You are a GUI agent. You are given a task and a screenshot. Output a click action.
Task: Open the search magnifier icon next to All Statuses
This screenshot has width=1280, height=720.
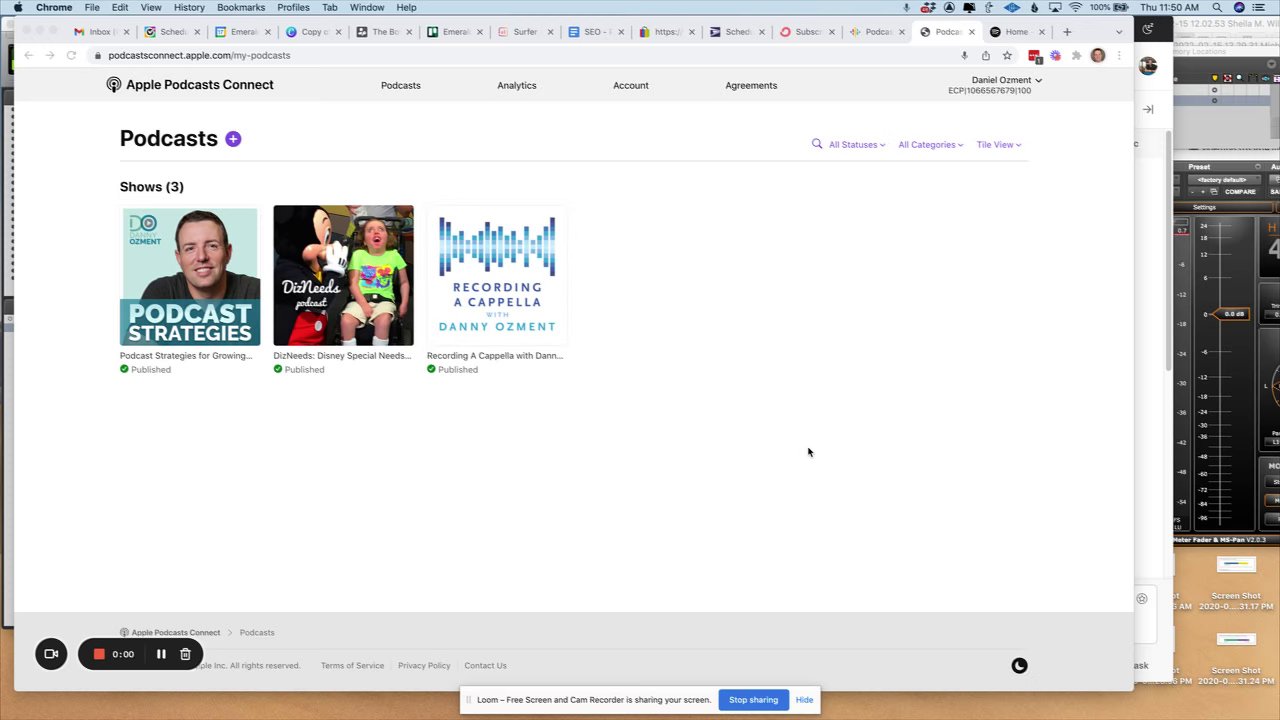[817, 144]
